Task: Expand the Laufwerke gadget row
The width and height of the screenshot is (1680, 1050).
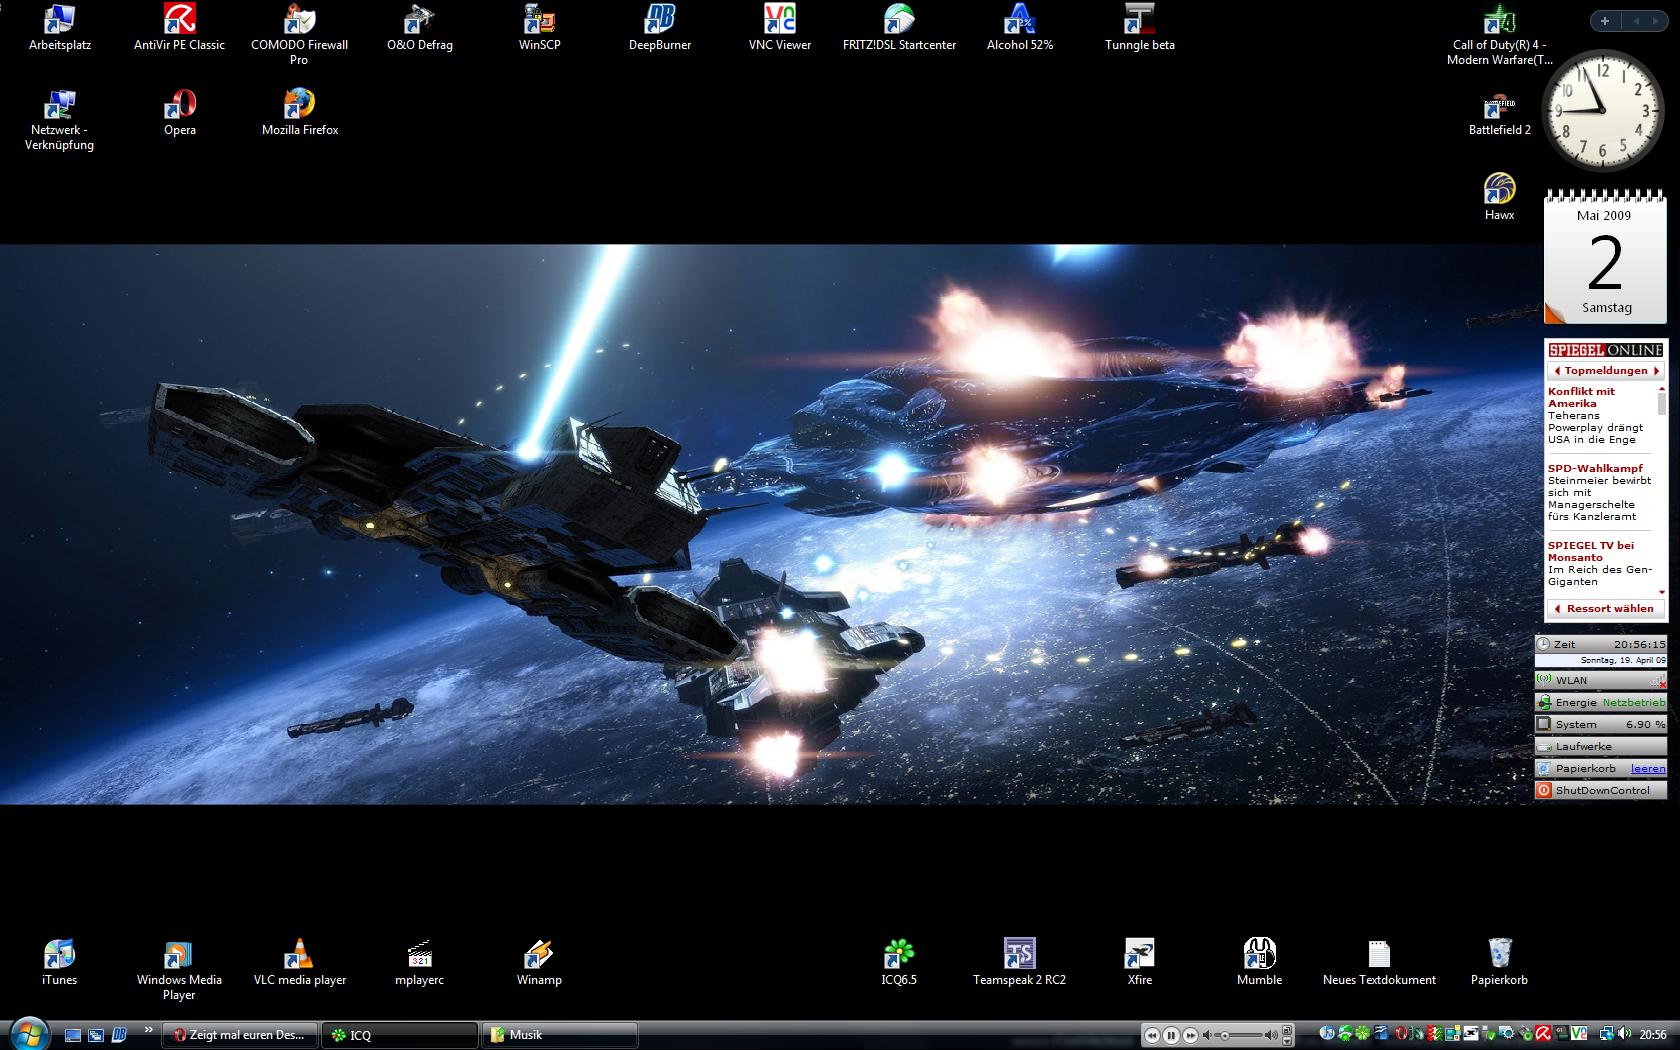Action: pyautogui.click(x=1601, y=746)
